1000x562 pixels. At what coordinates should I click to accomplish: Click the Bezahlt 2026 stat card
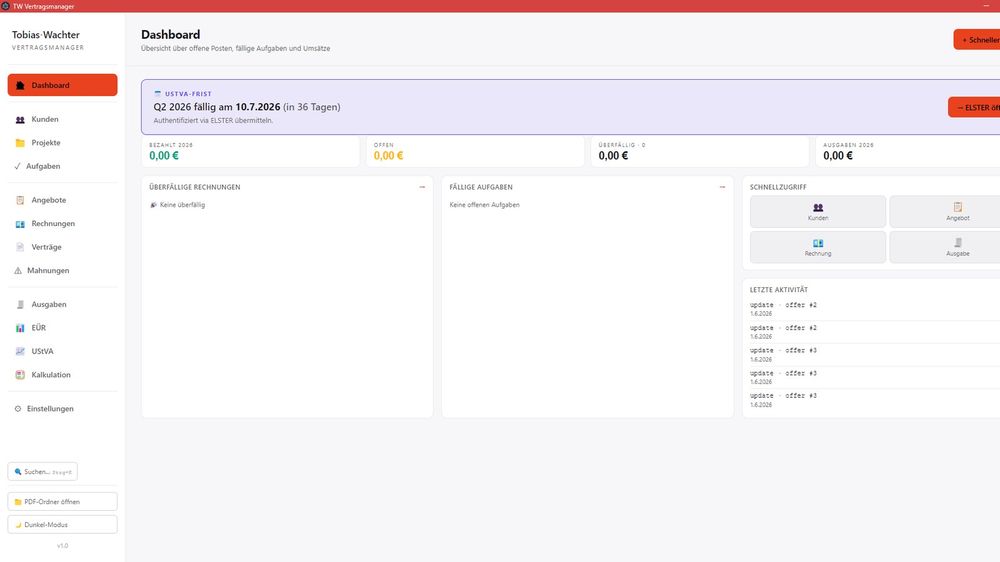point(251,152)
